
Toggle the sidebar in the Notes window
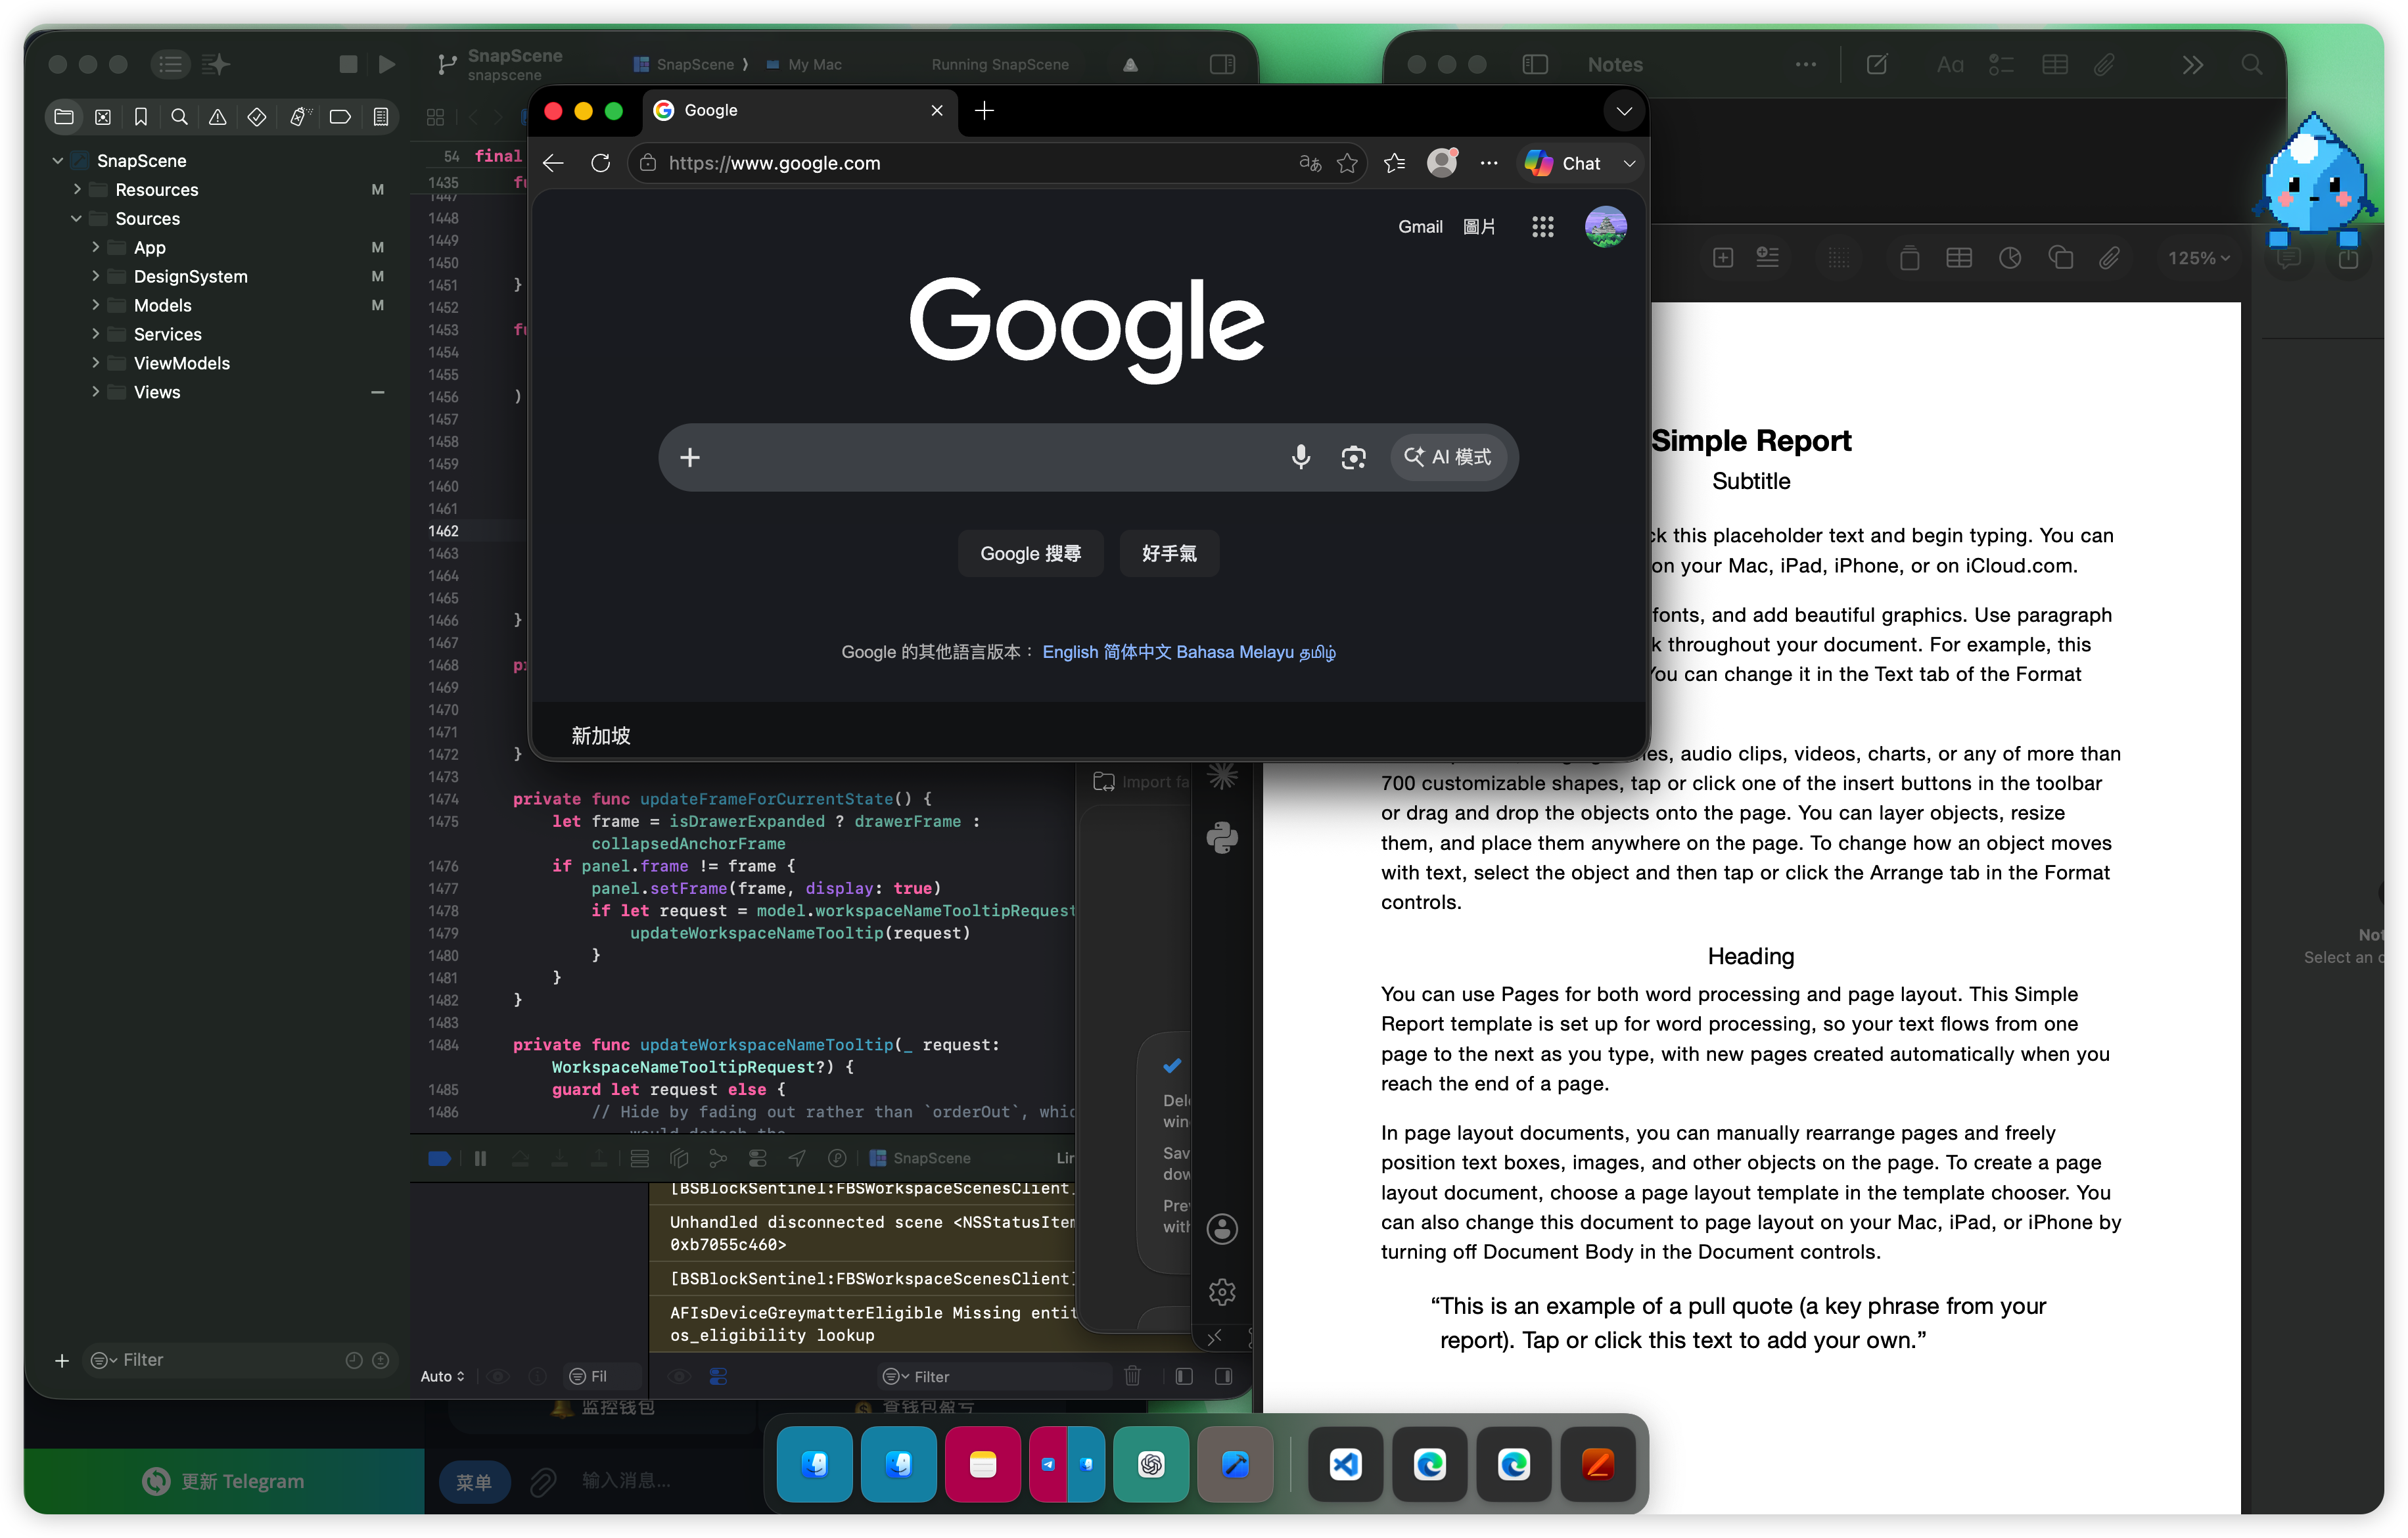pyautogui.click(x=1535, y=64)
